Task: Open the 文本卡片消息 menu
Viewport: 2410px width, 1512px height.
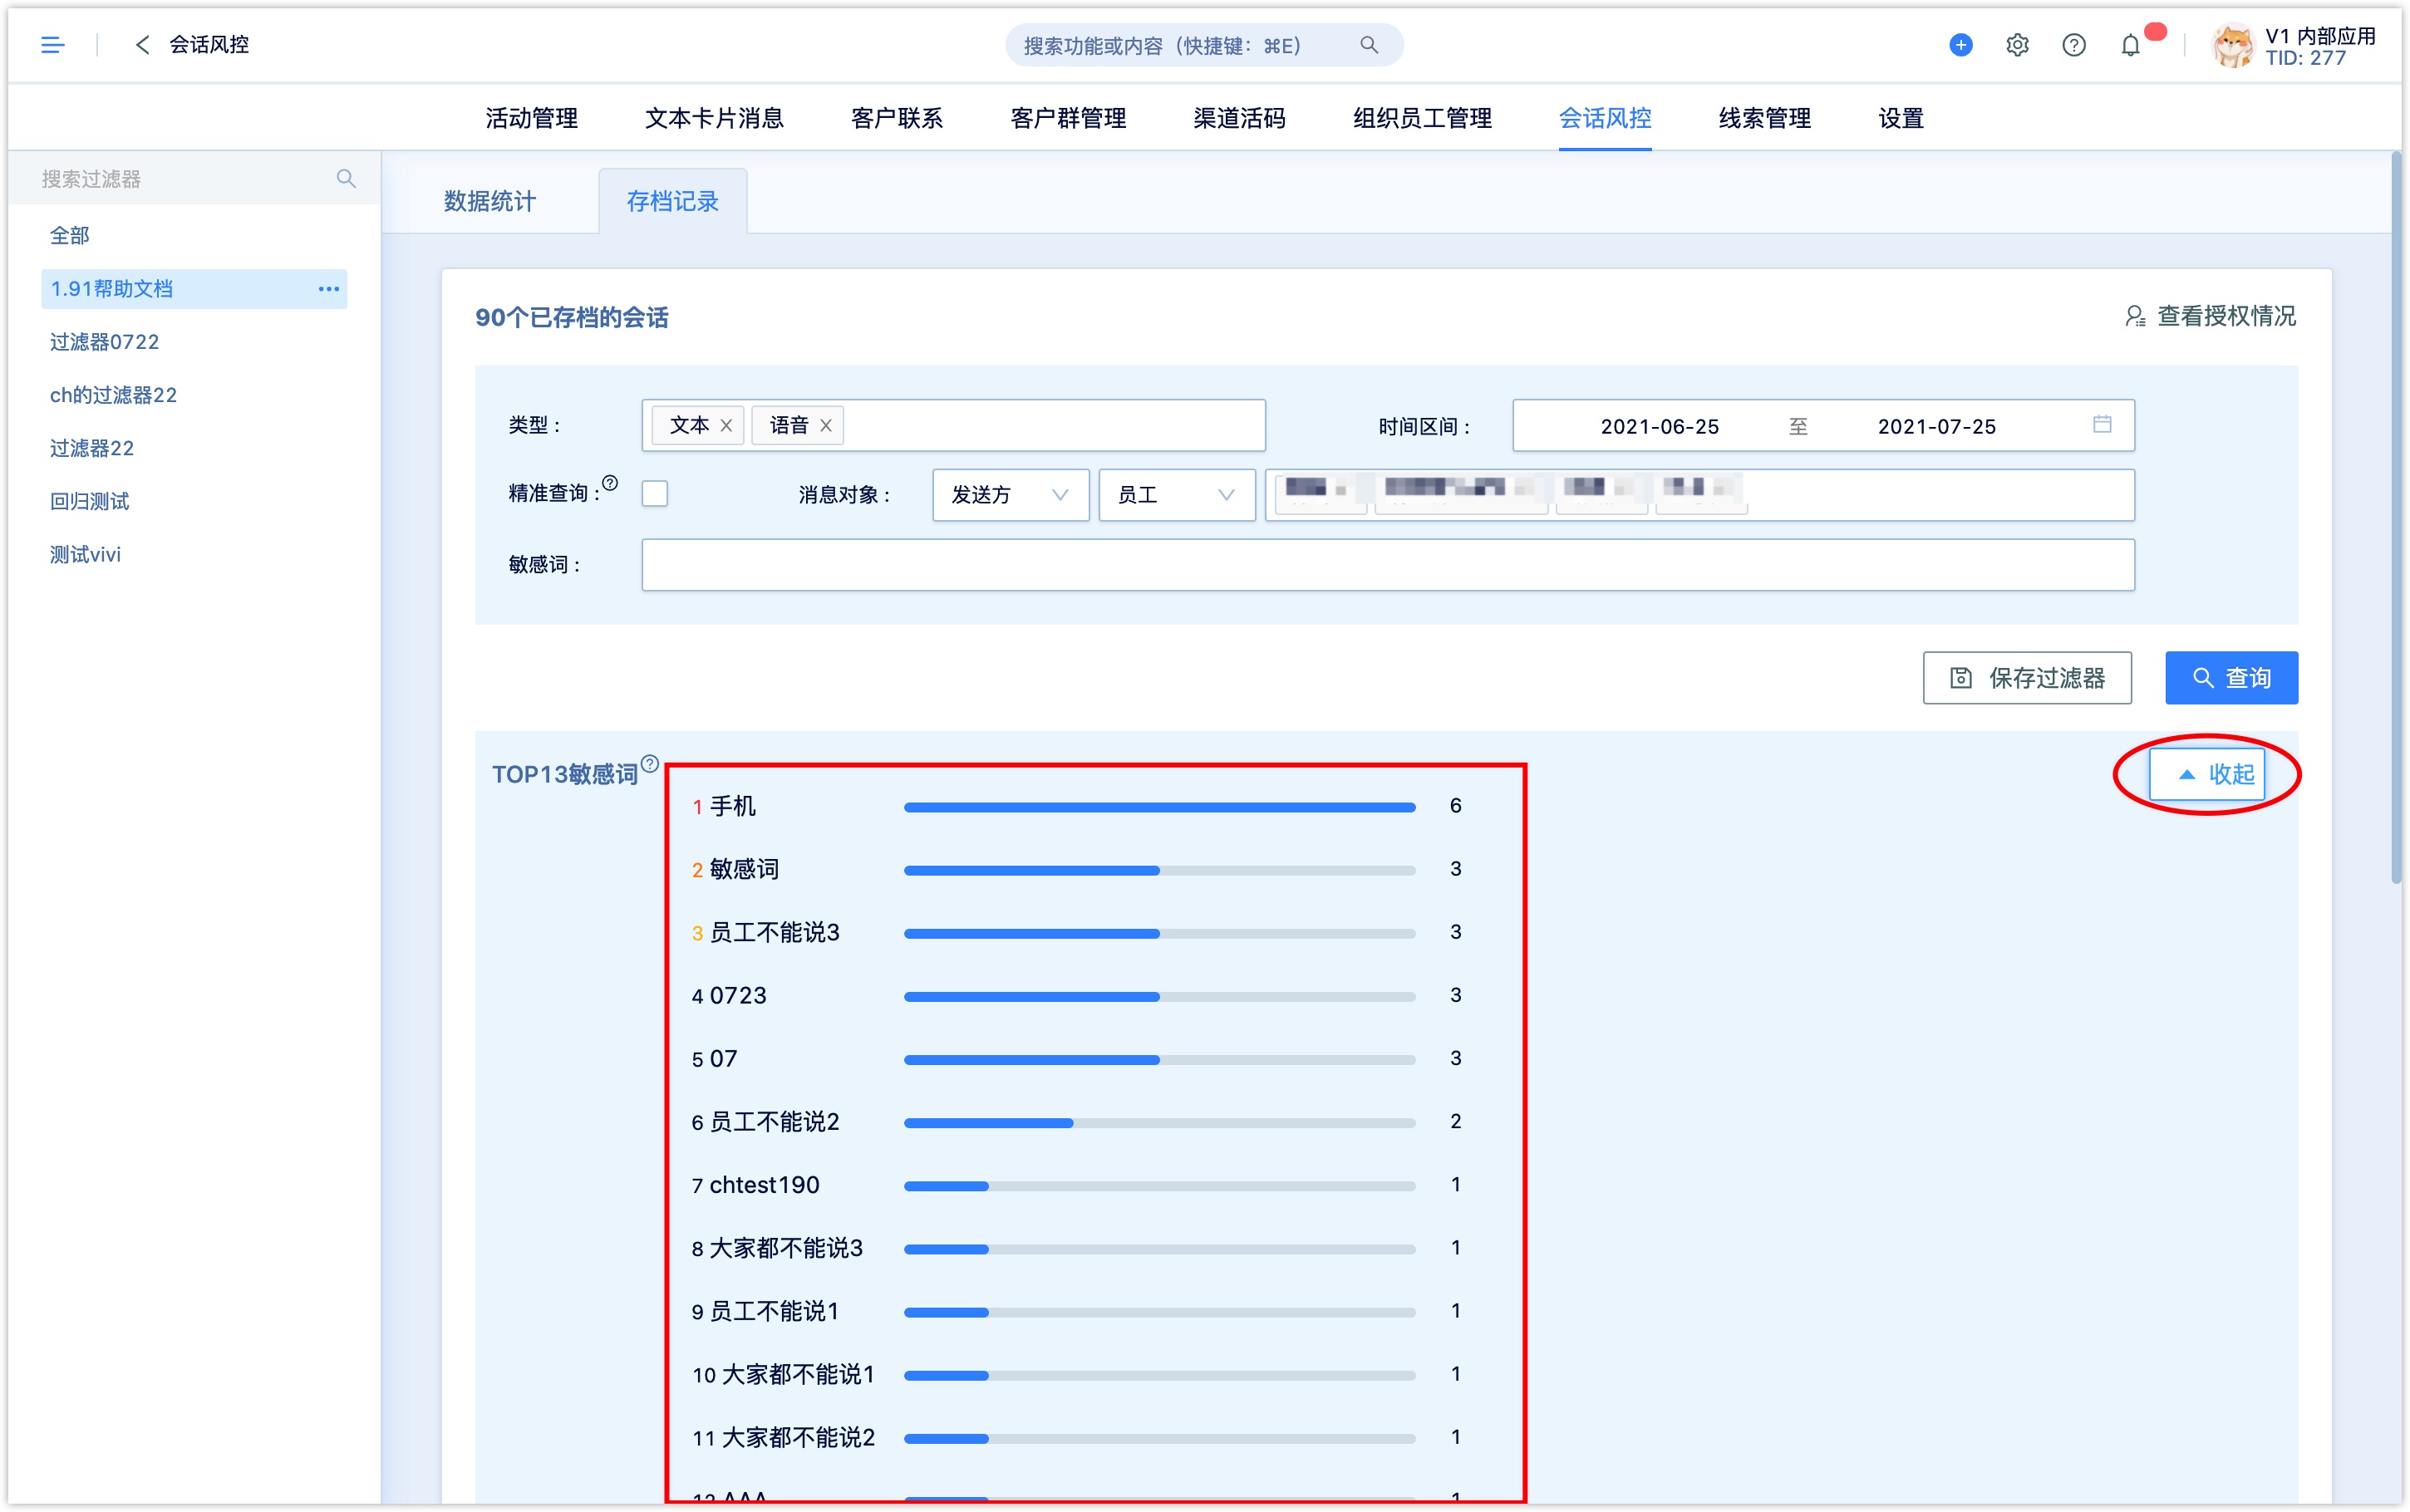Action: point(714,119)
